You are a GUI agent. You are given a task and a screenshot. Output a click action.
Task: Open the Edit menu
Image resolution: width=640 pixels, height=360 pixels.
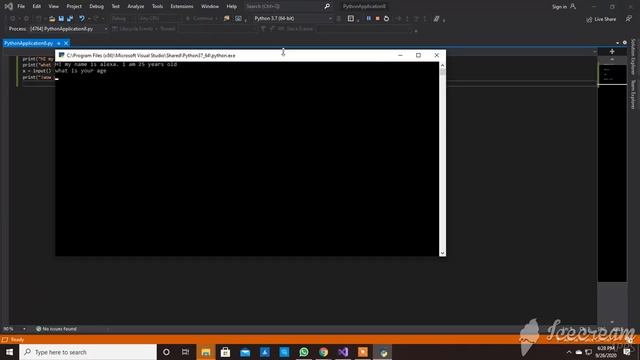pos(37,7)
